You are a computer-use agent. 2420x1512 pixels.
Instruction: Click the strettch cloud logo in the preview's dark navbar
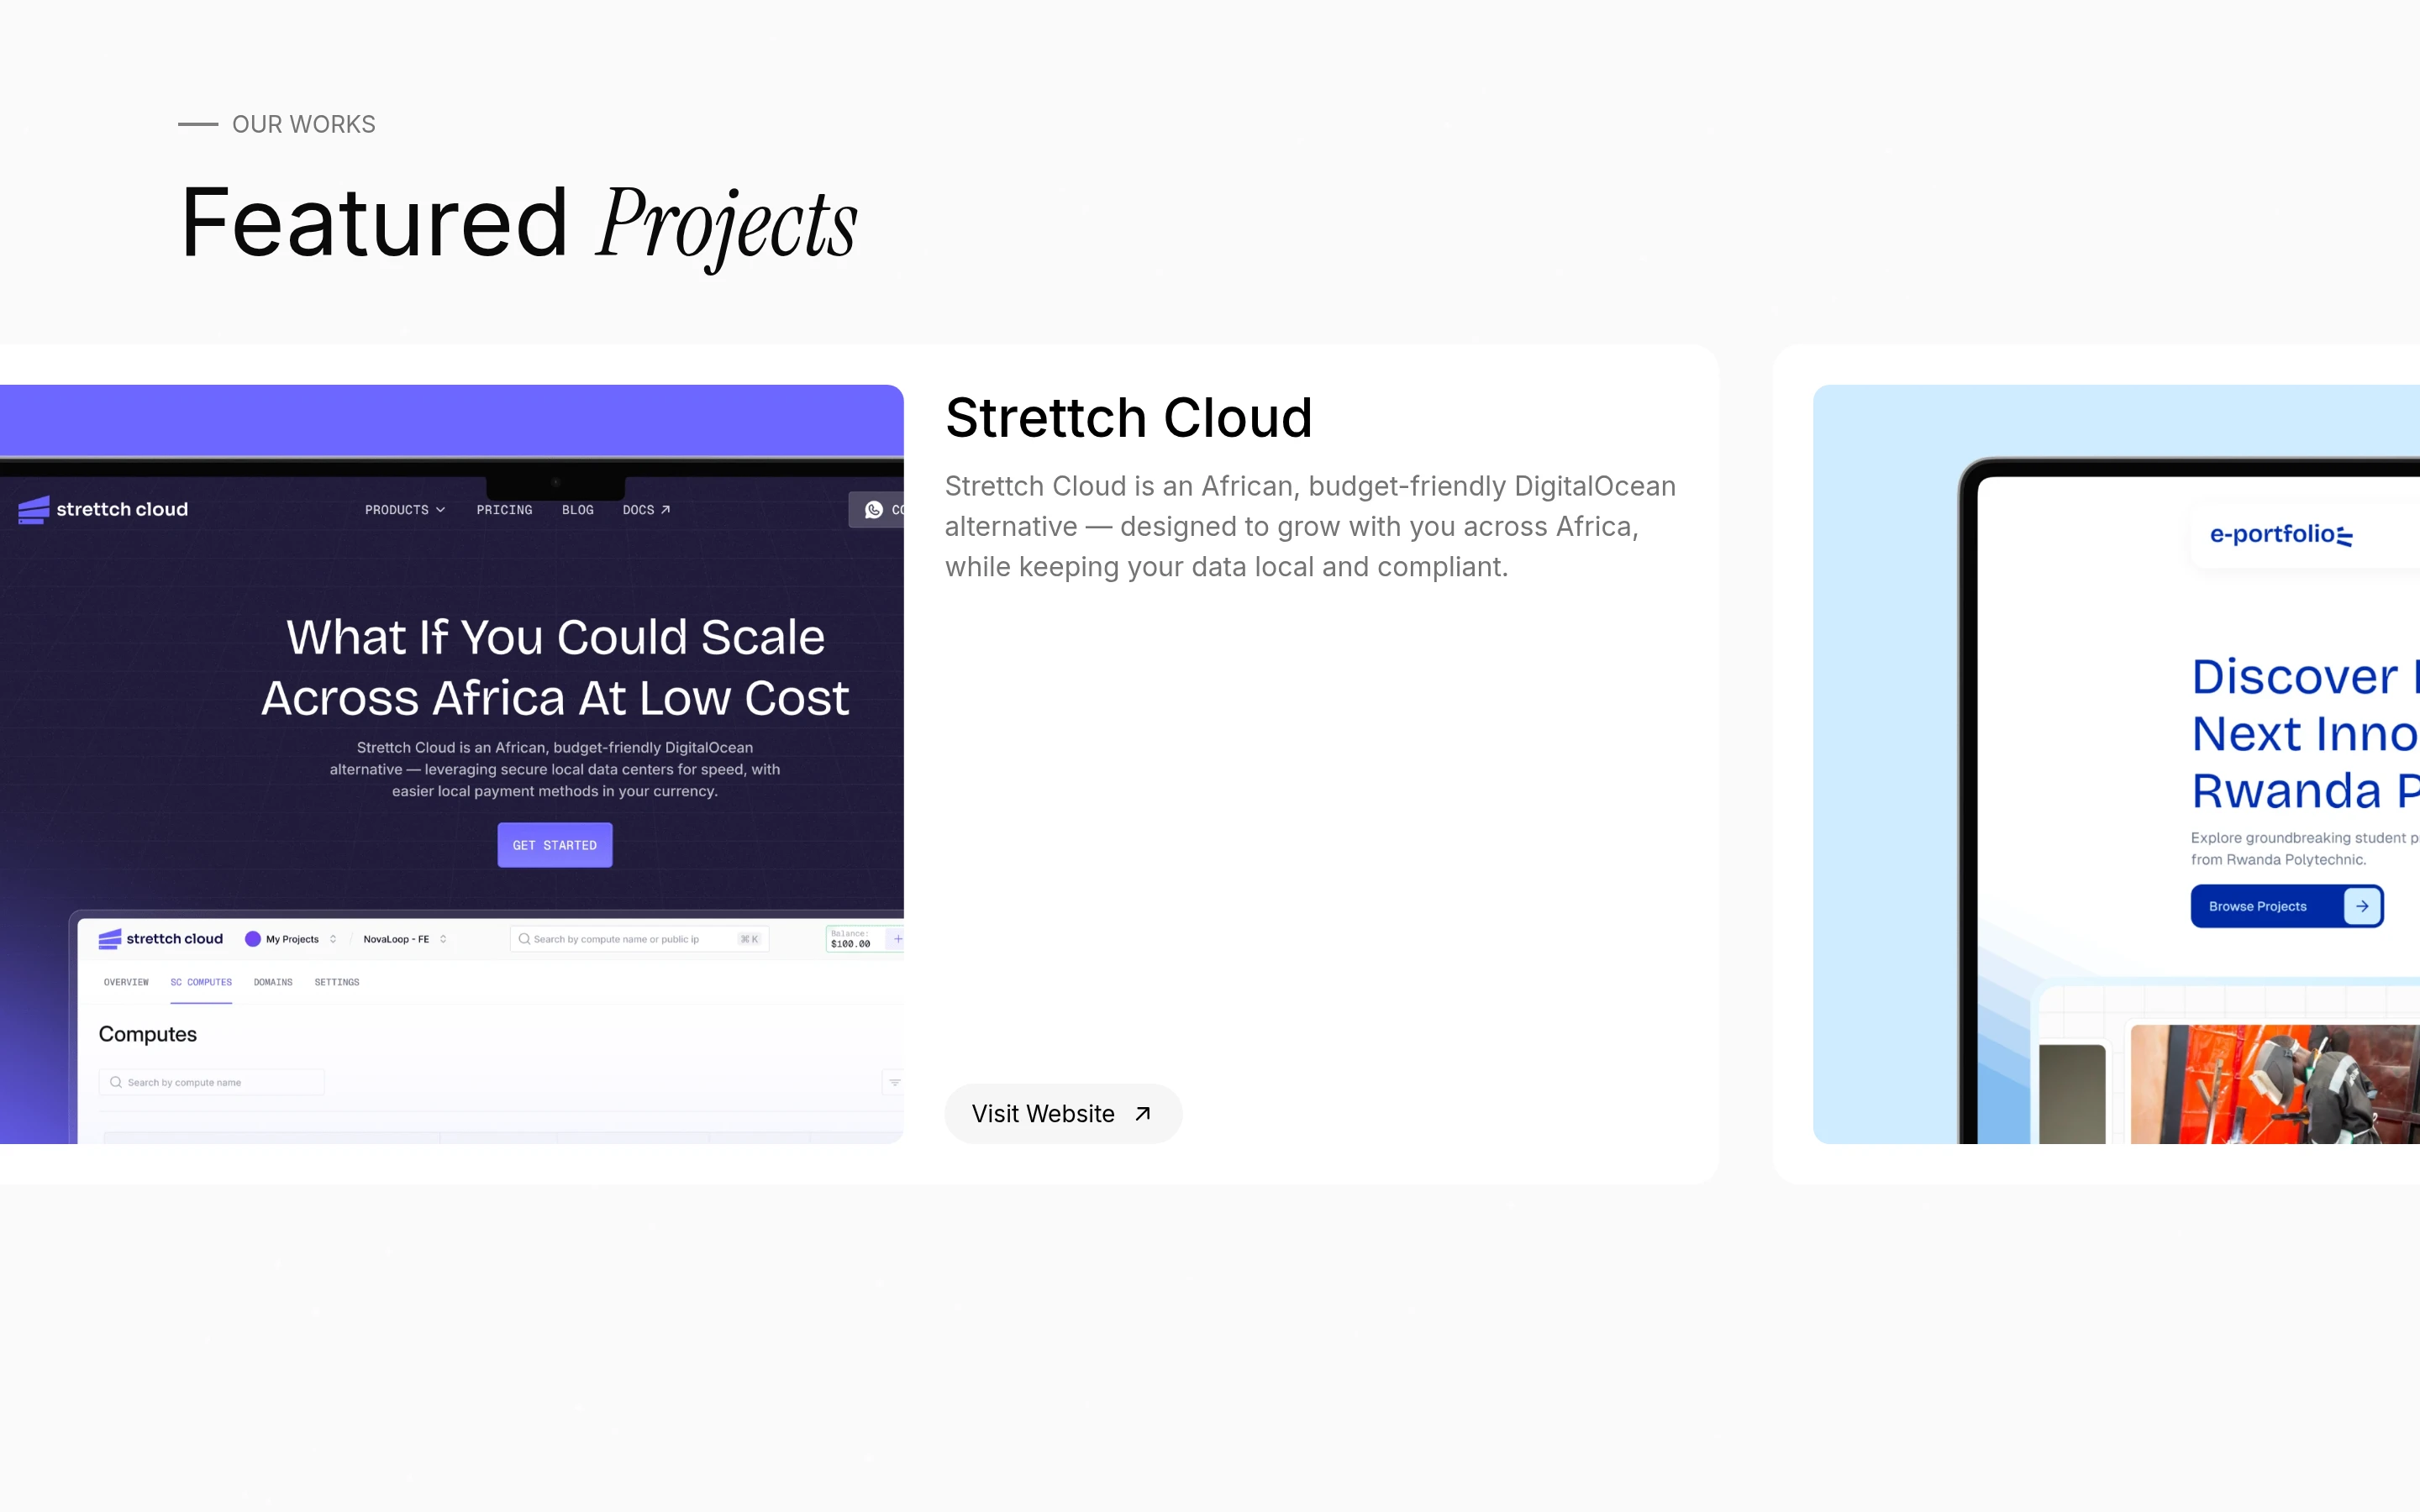(x=103, y=509)
